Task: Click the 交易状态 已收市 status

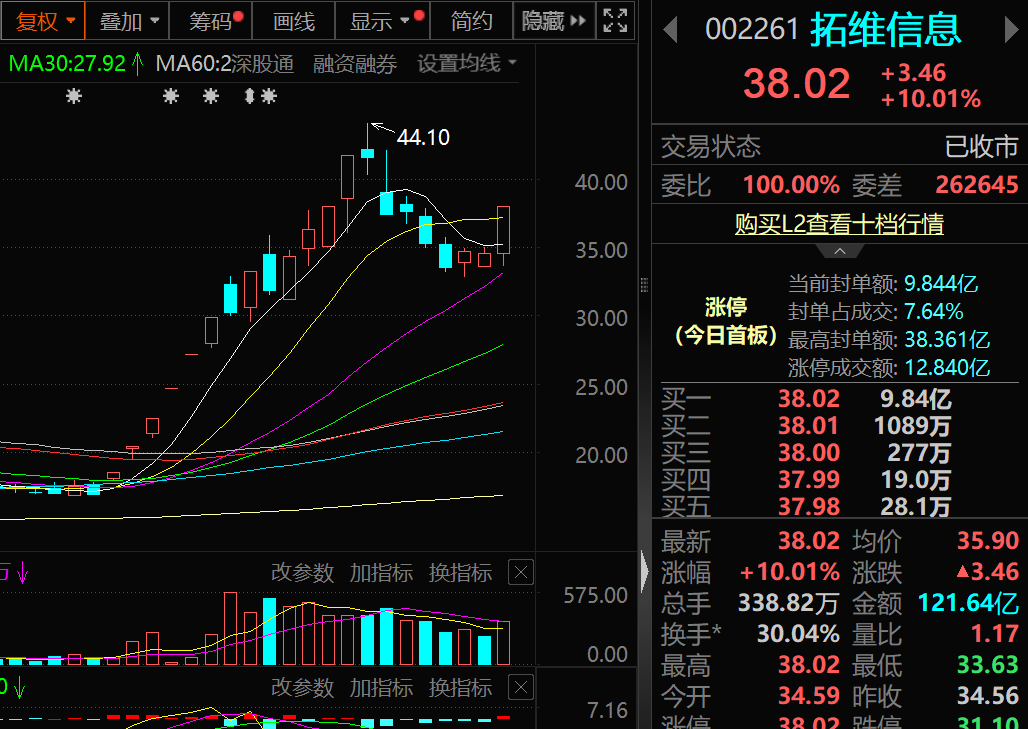Action: coord(981,146)
